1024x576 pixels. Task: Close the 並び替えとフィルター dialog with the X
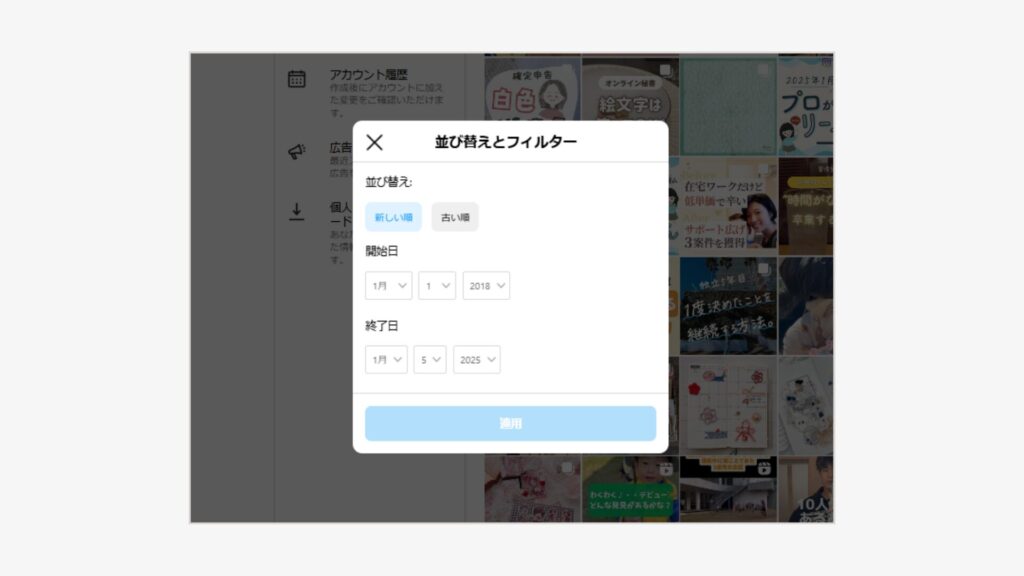coord(374,143)
